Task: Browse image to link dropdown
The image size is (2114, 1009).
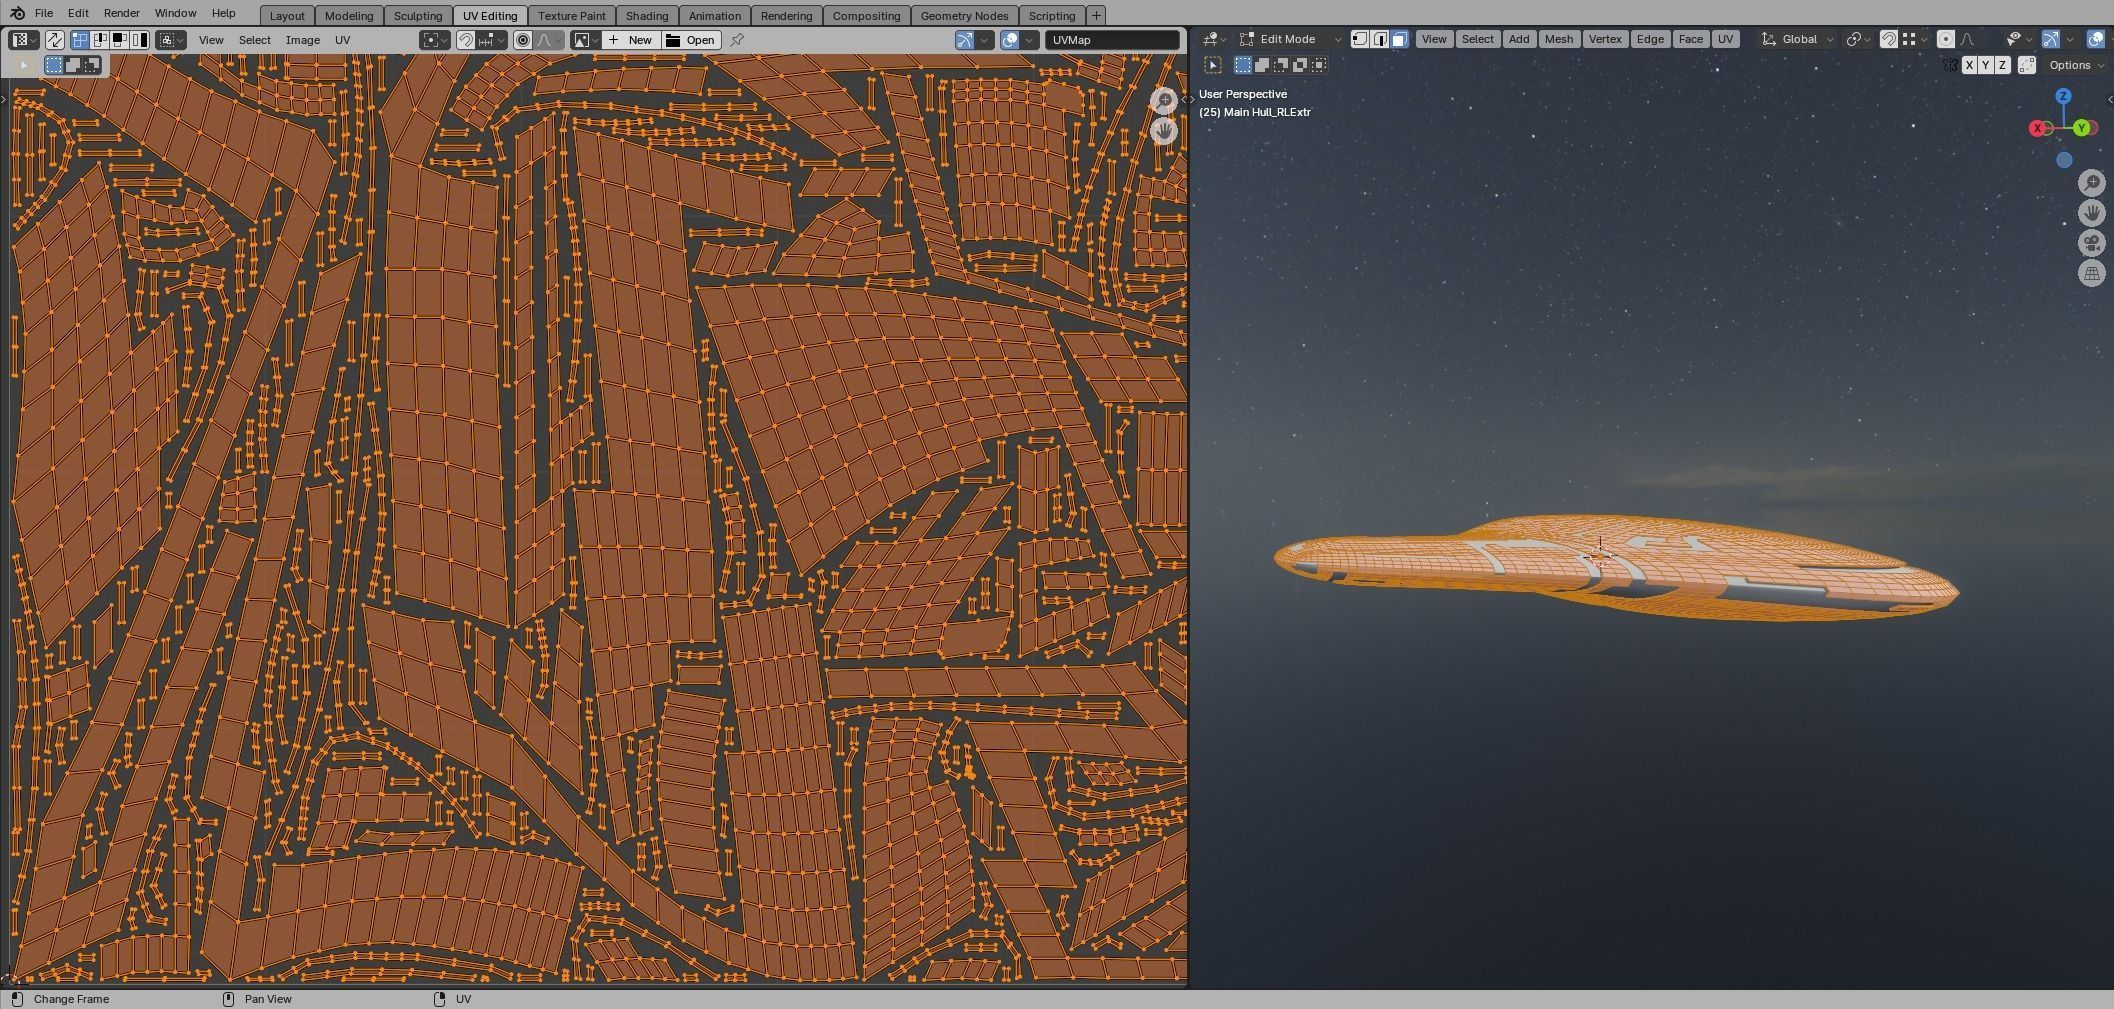Action: tap(585, 40)
